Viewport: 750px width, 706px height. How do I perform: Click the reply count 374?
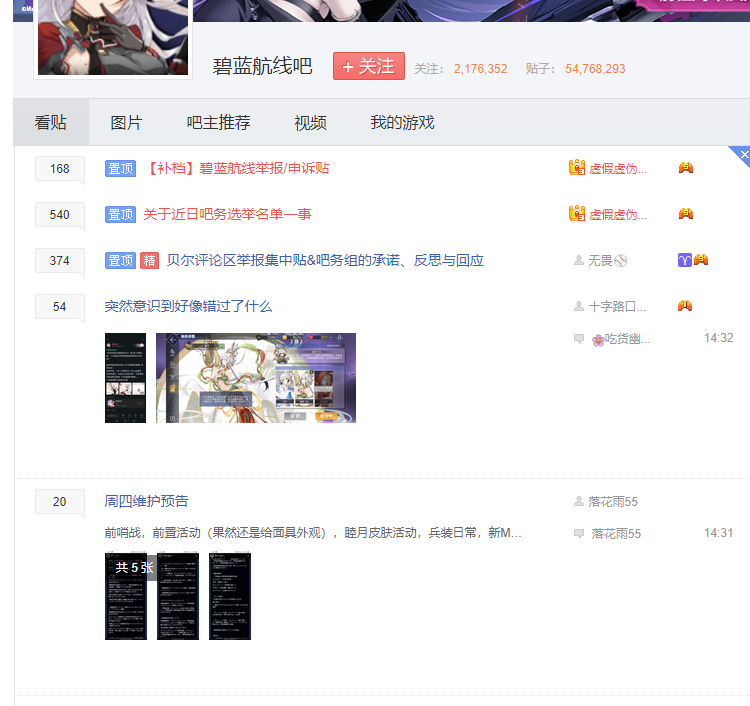pyautogui.click(x=60, y=260)
